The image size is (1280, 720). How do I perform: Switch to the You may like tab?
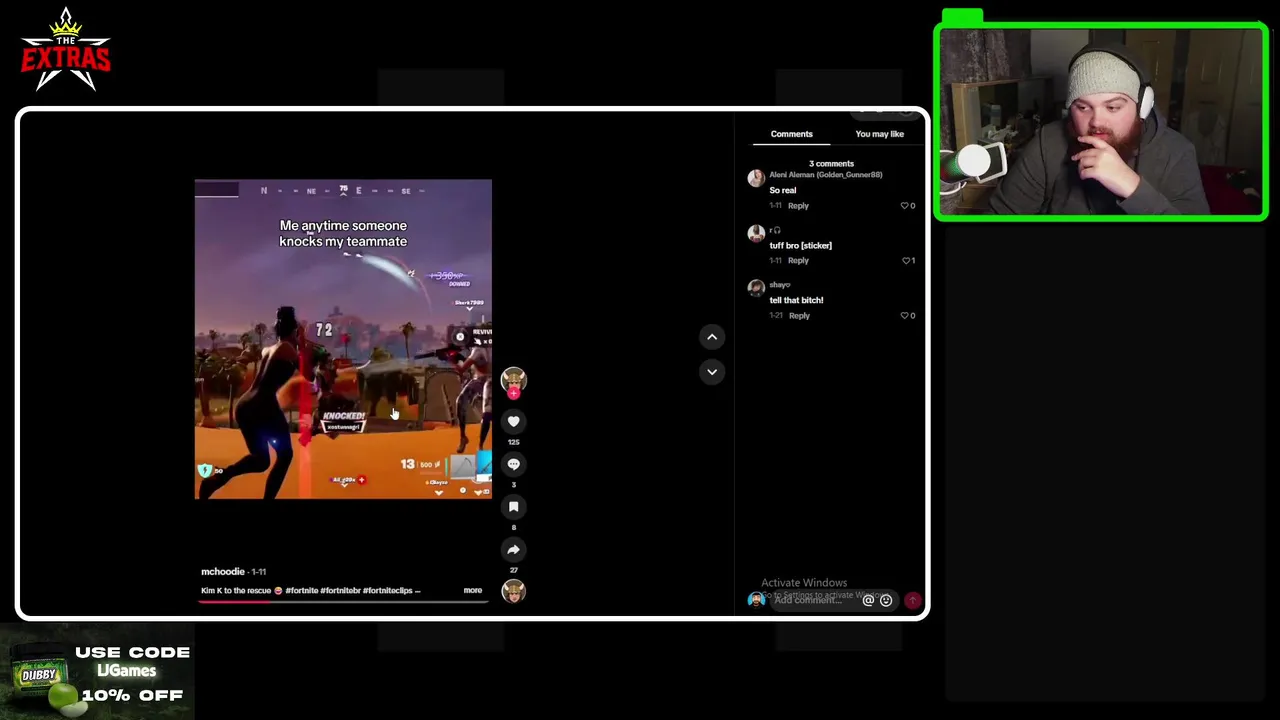point(879,134)
